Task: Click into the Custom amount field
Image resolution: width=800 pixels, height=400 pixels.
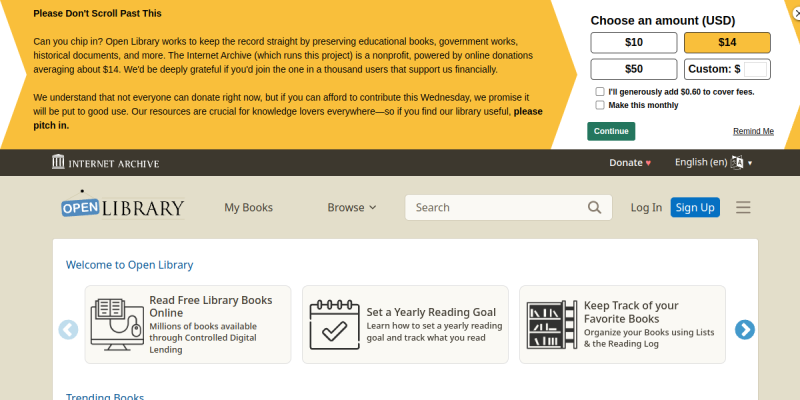Action: 755,69
